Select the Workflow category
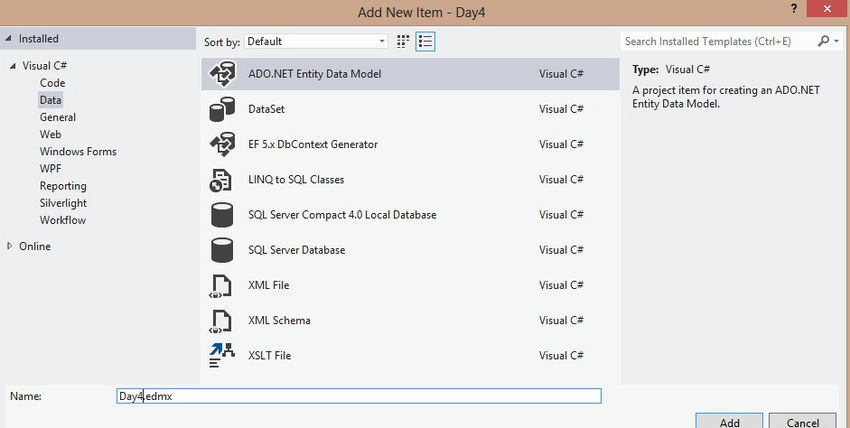The image size is (850, 428). (x=62, y=221)
